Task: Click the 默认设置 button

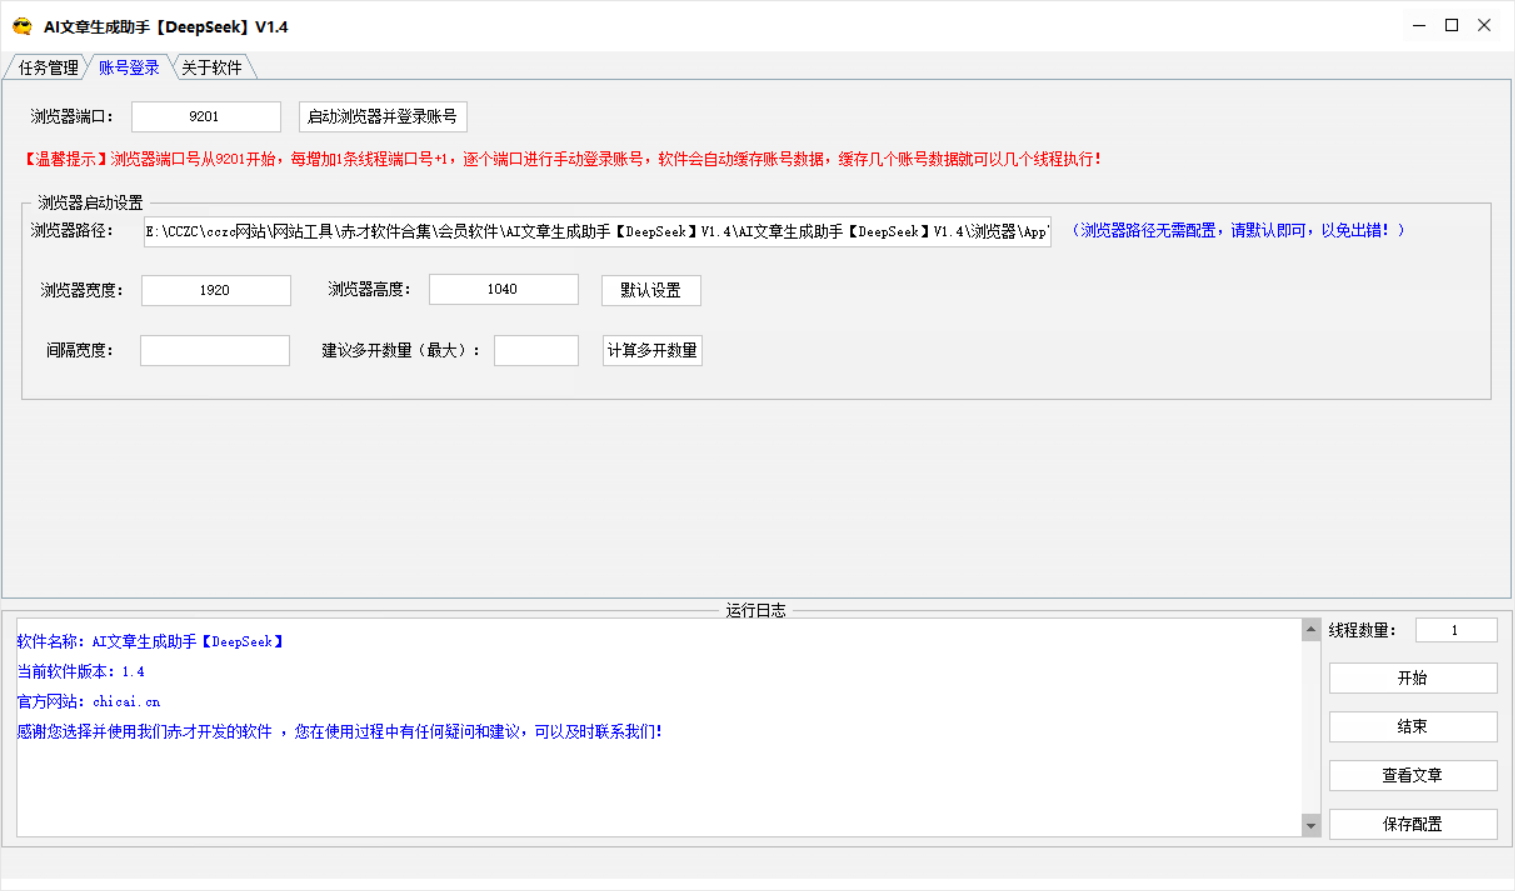Action: pyautogui.click(x=651, y=291)
